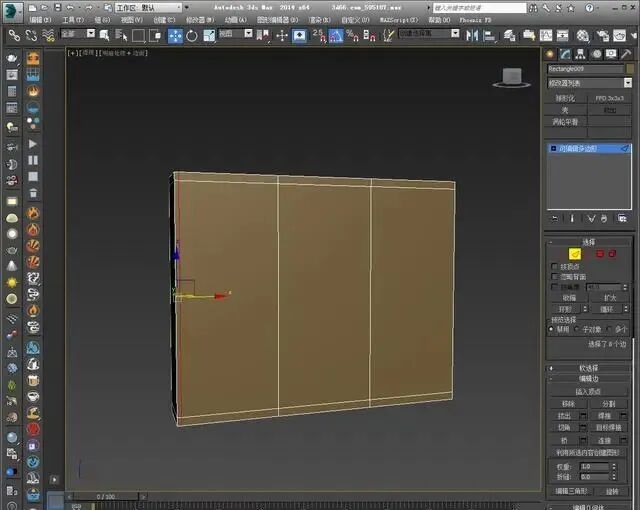Select the 禁用 preview selection radio
Viewport: 640px width, 510px height.
[x=551, y=329]
